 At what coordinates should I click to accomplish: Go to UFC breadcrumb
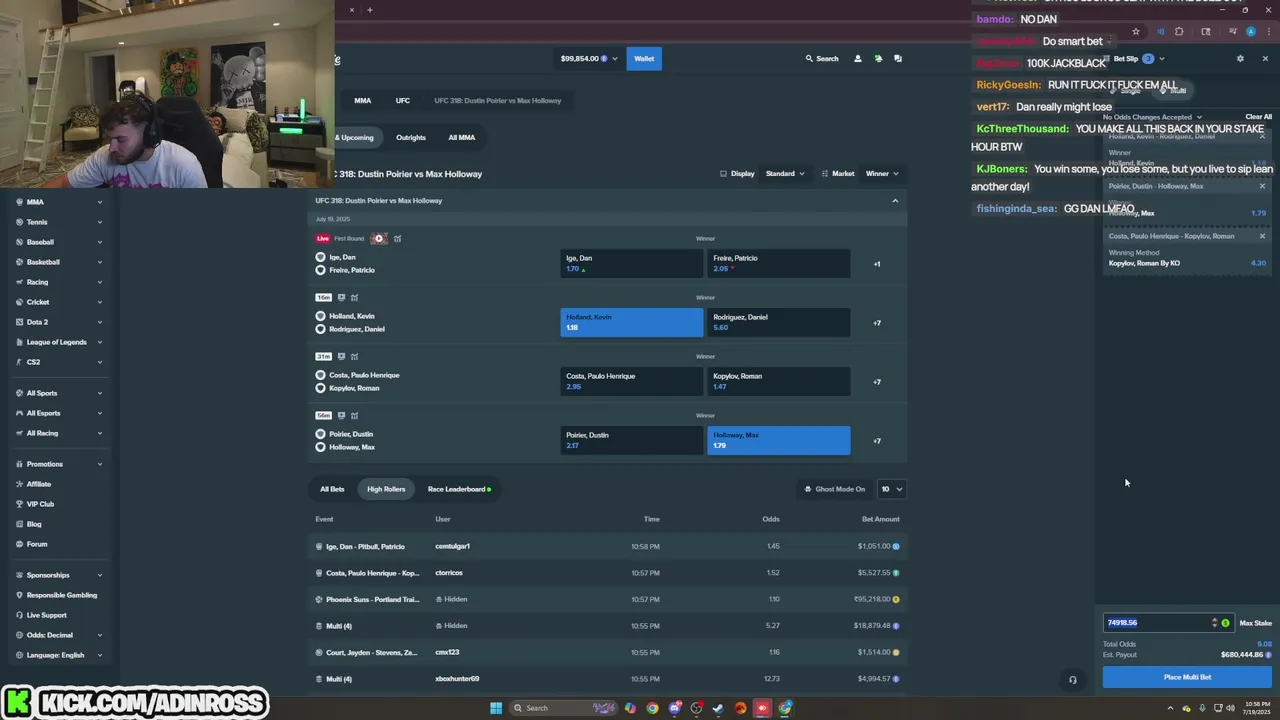click(402, 101)
